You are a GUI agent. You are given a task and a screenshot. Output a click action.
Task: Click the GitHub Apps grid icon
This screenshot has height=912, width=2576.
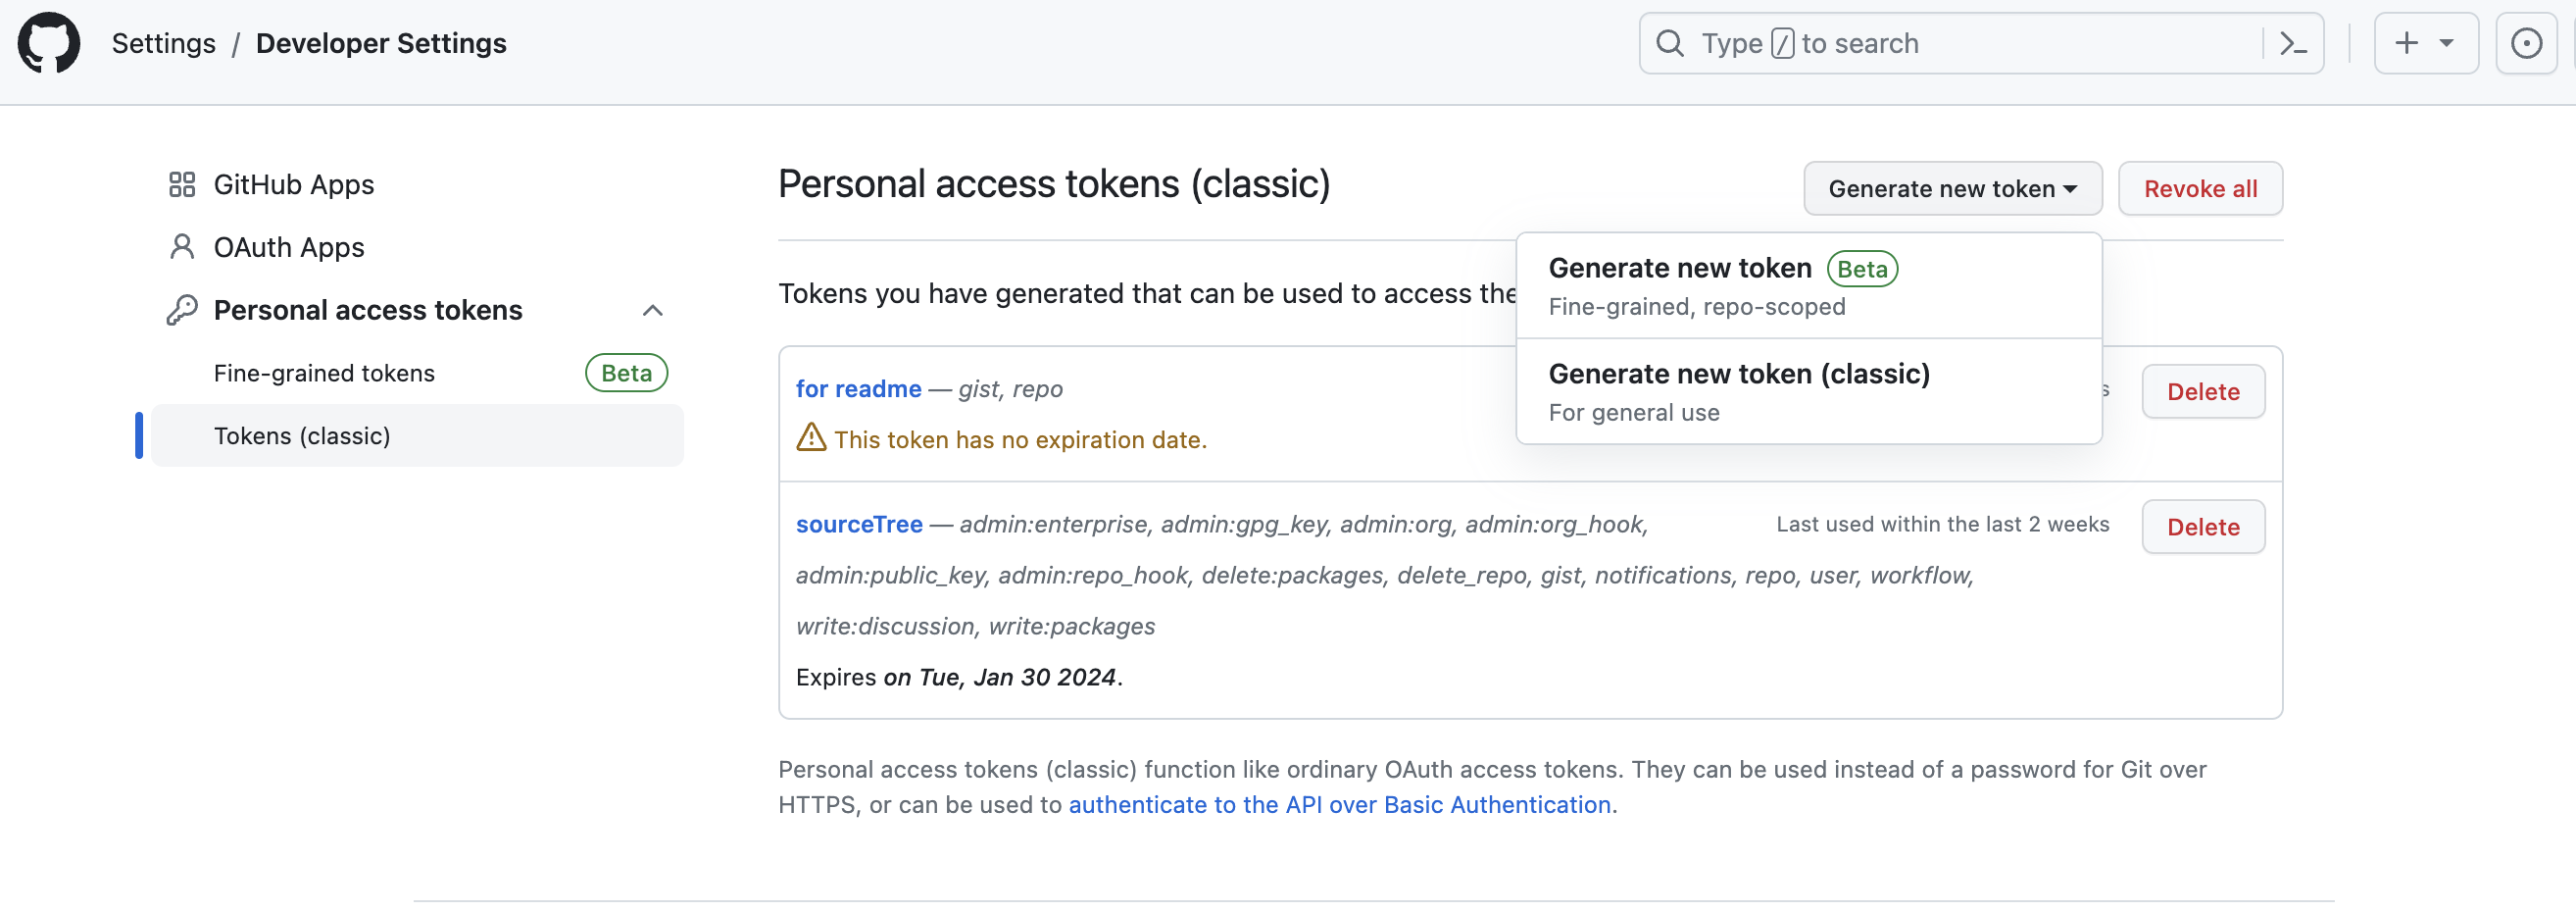coord(181,184)
